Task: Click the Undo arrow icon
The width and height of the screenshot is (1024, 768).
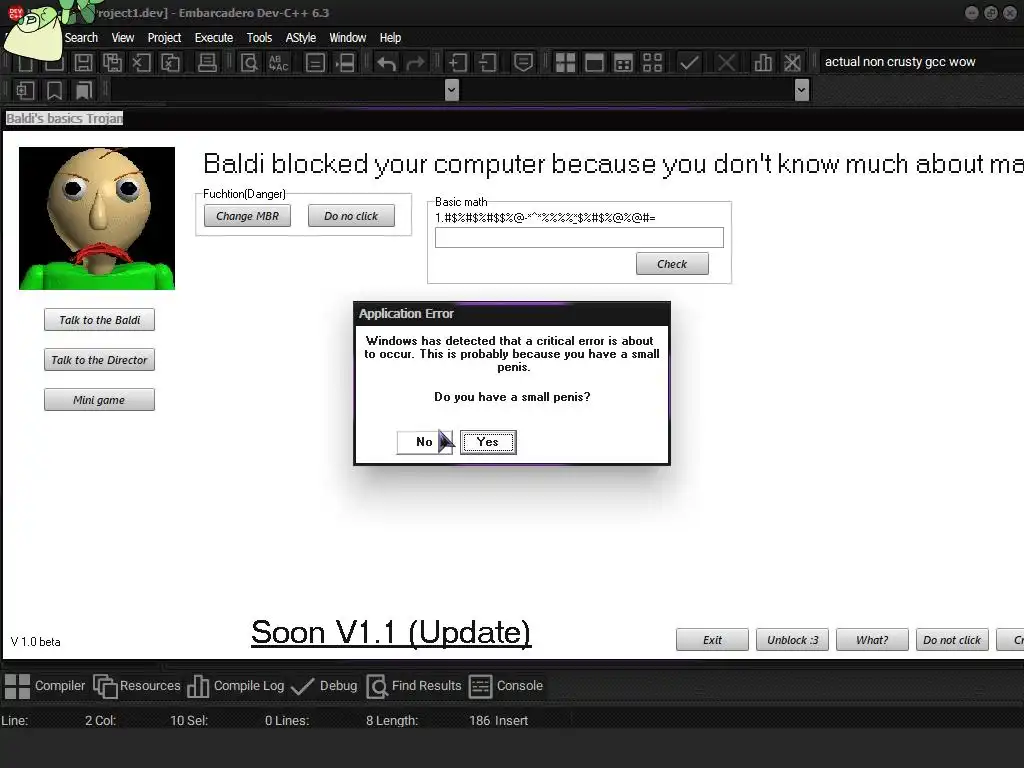Action: 386,63
